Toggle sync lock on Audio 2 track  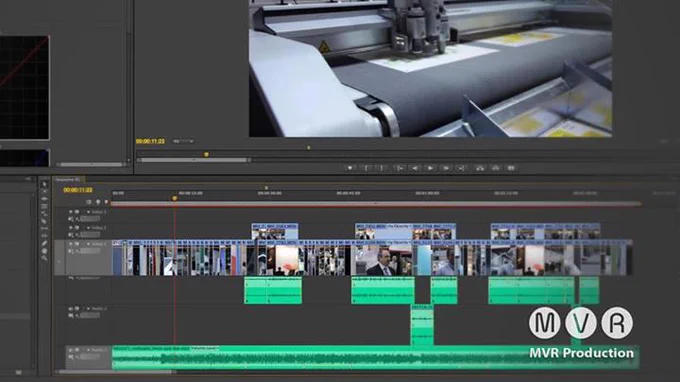coord(77,309)
